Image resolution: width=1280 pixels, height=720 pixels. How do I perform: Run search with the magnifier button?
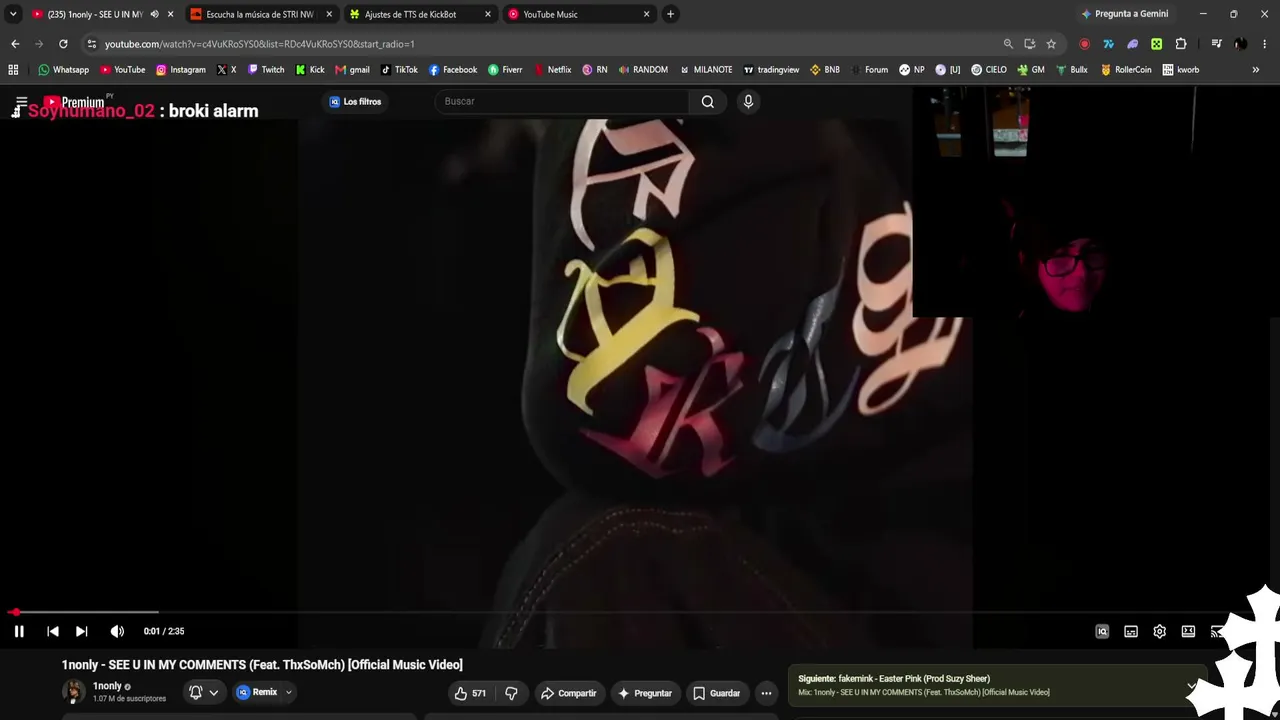[x=708, y=101]
